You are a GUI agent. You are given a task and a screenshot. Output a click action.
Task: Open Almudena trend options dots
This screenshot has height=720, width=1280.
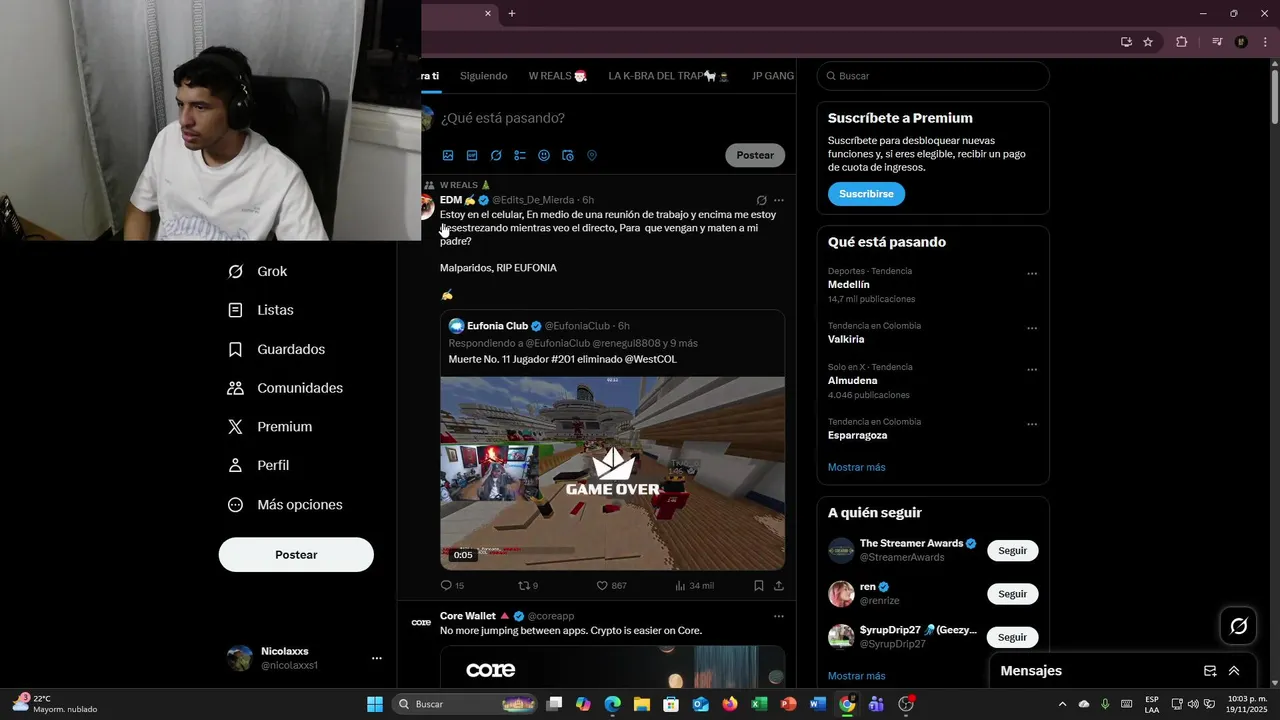[1032, 370]
